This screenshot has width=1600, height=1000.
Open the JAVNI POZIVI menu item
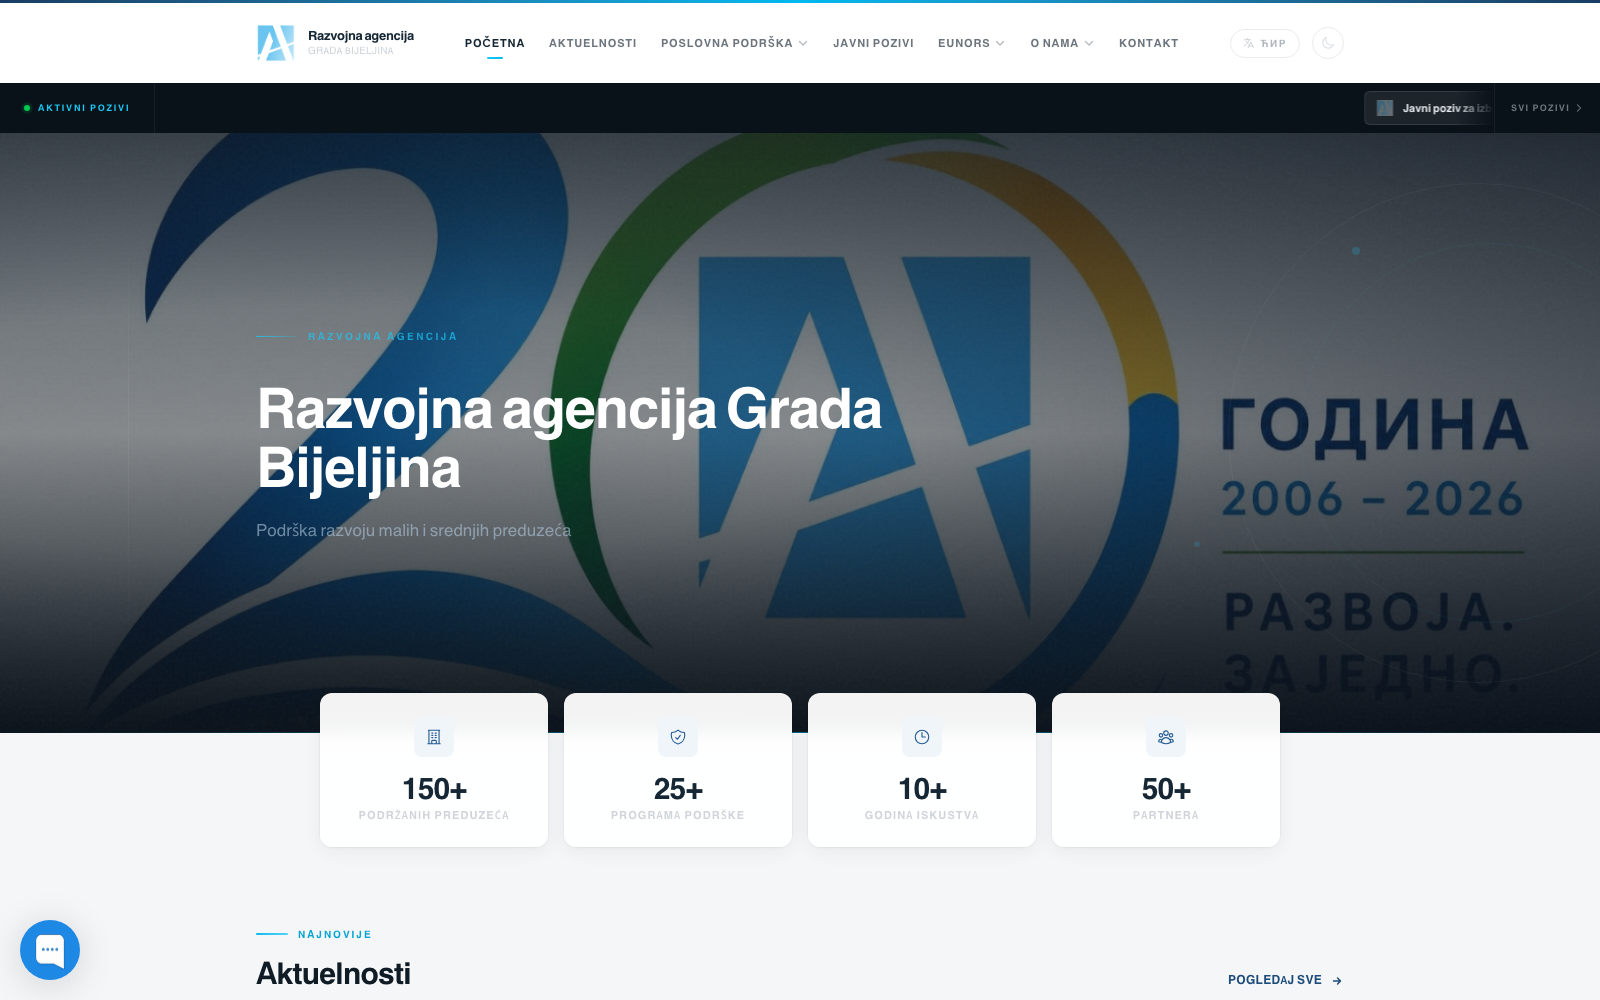click(873, 43)
